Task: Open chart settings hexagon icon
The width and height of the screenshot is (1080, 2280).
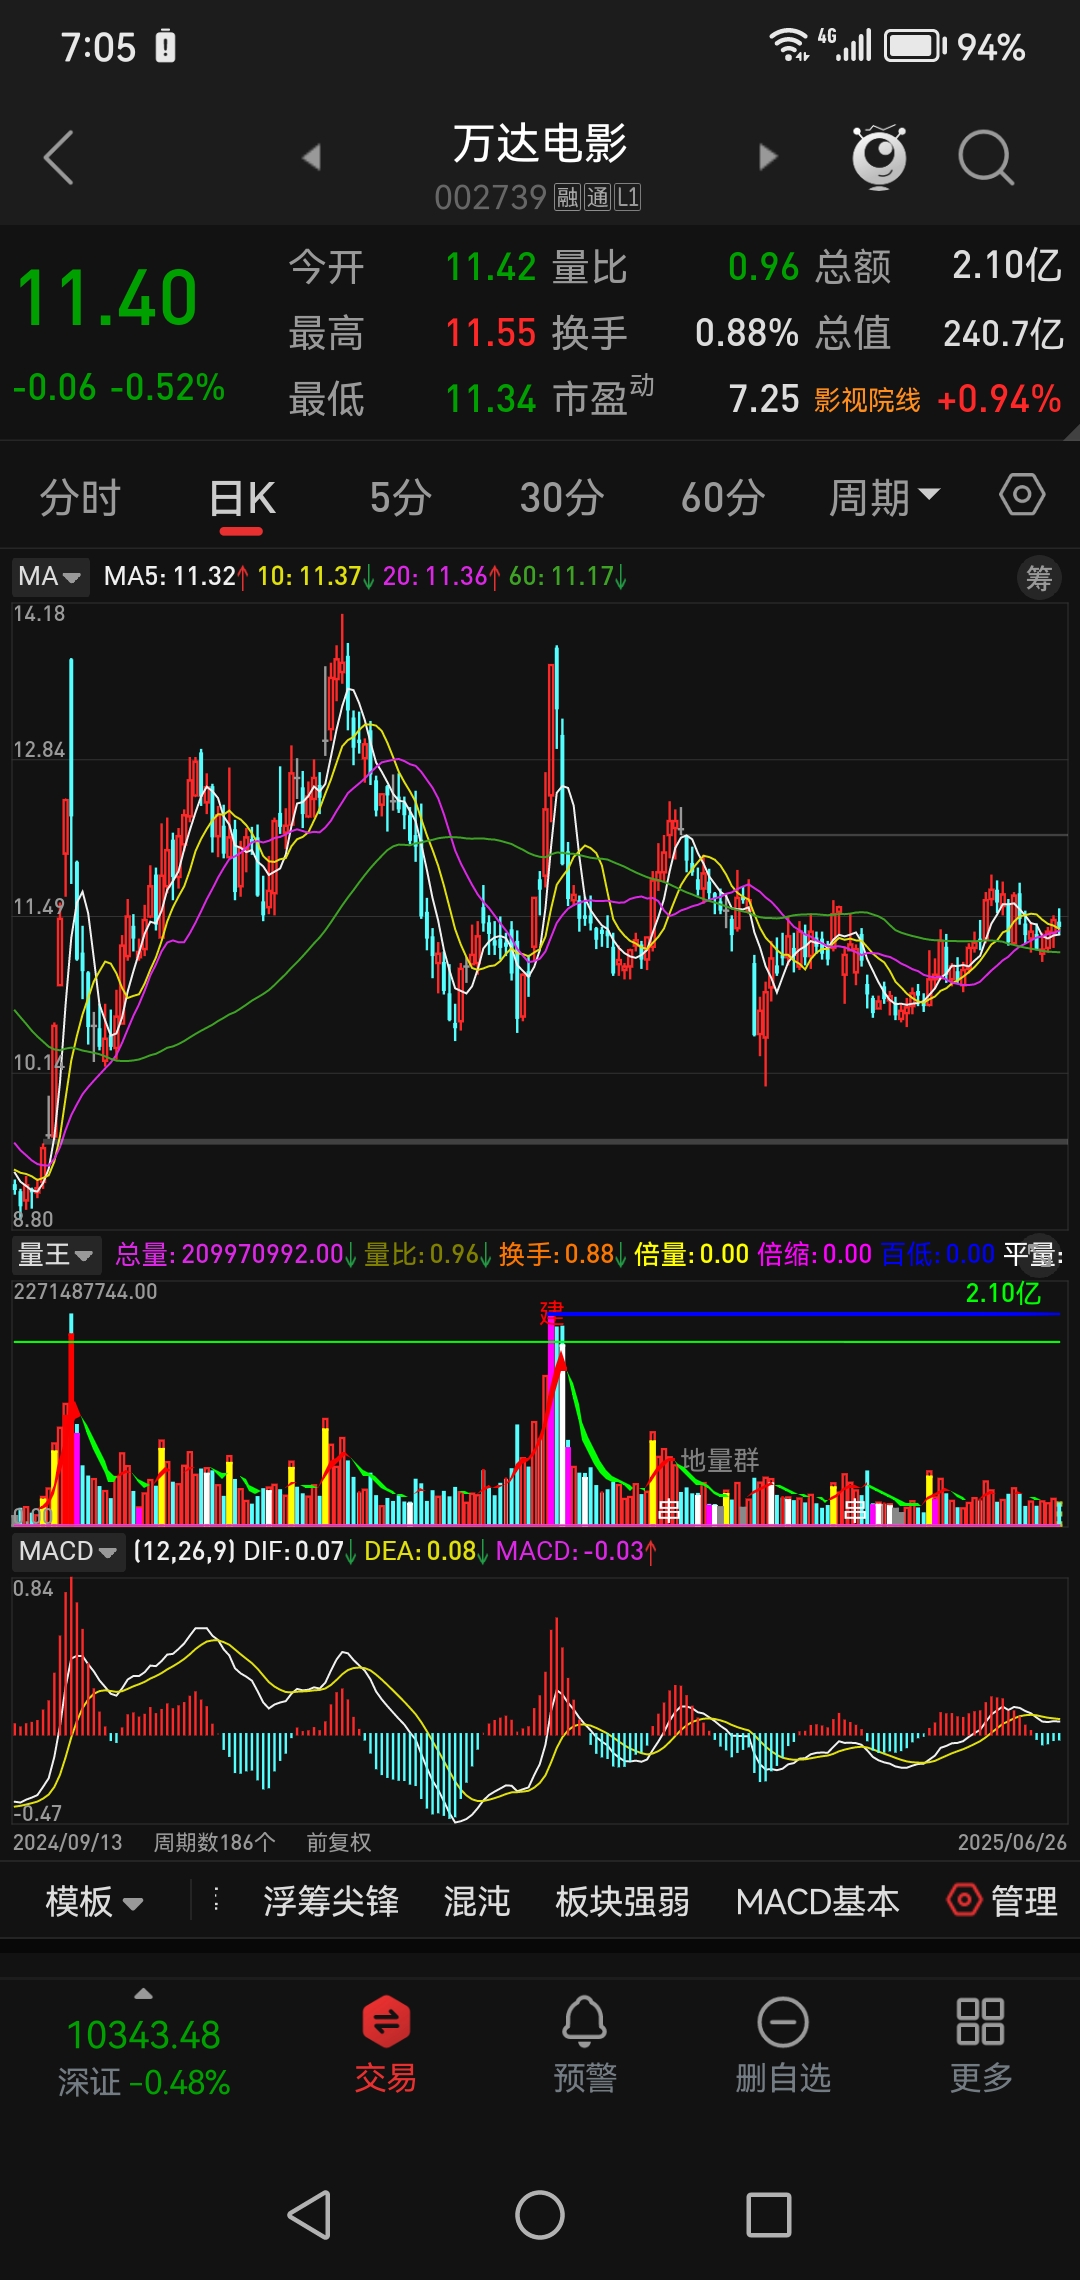Action: tap(1022, 495)
